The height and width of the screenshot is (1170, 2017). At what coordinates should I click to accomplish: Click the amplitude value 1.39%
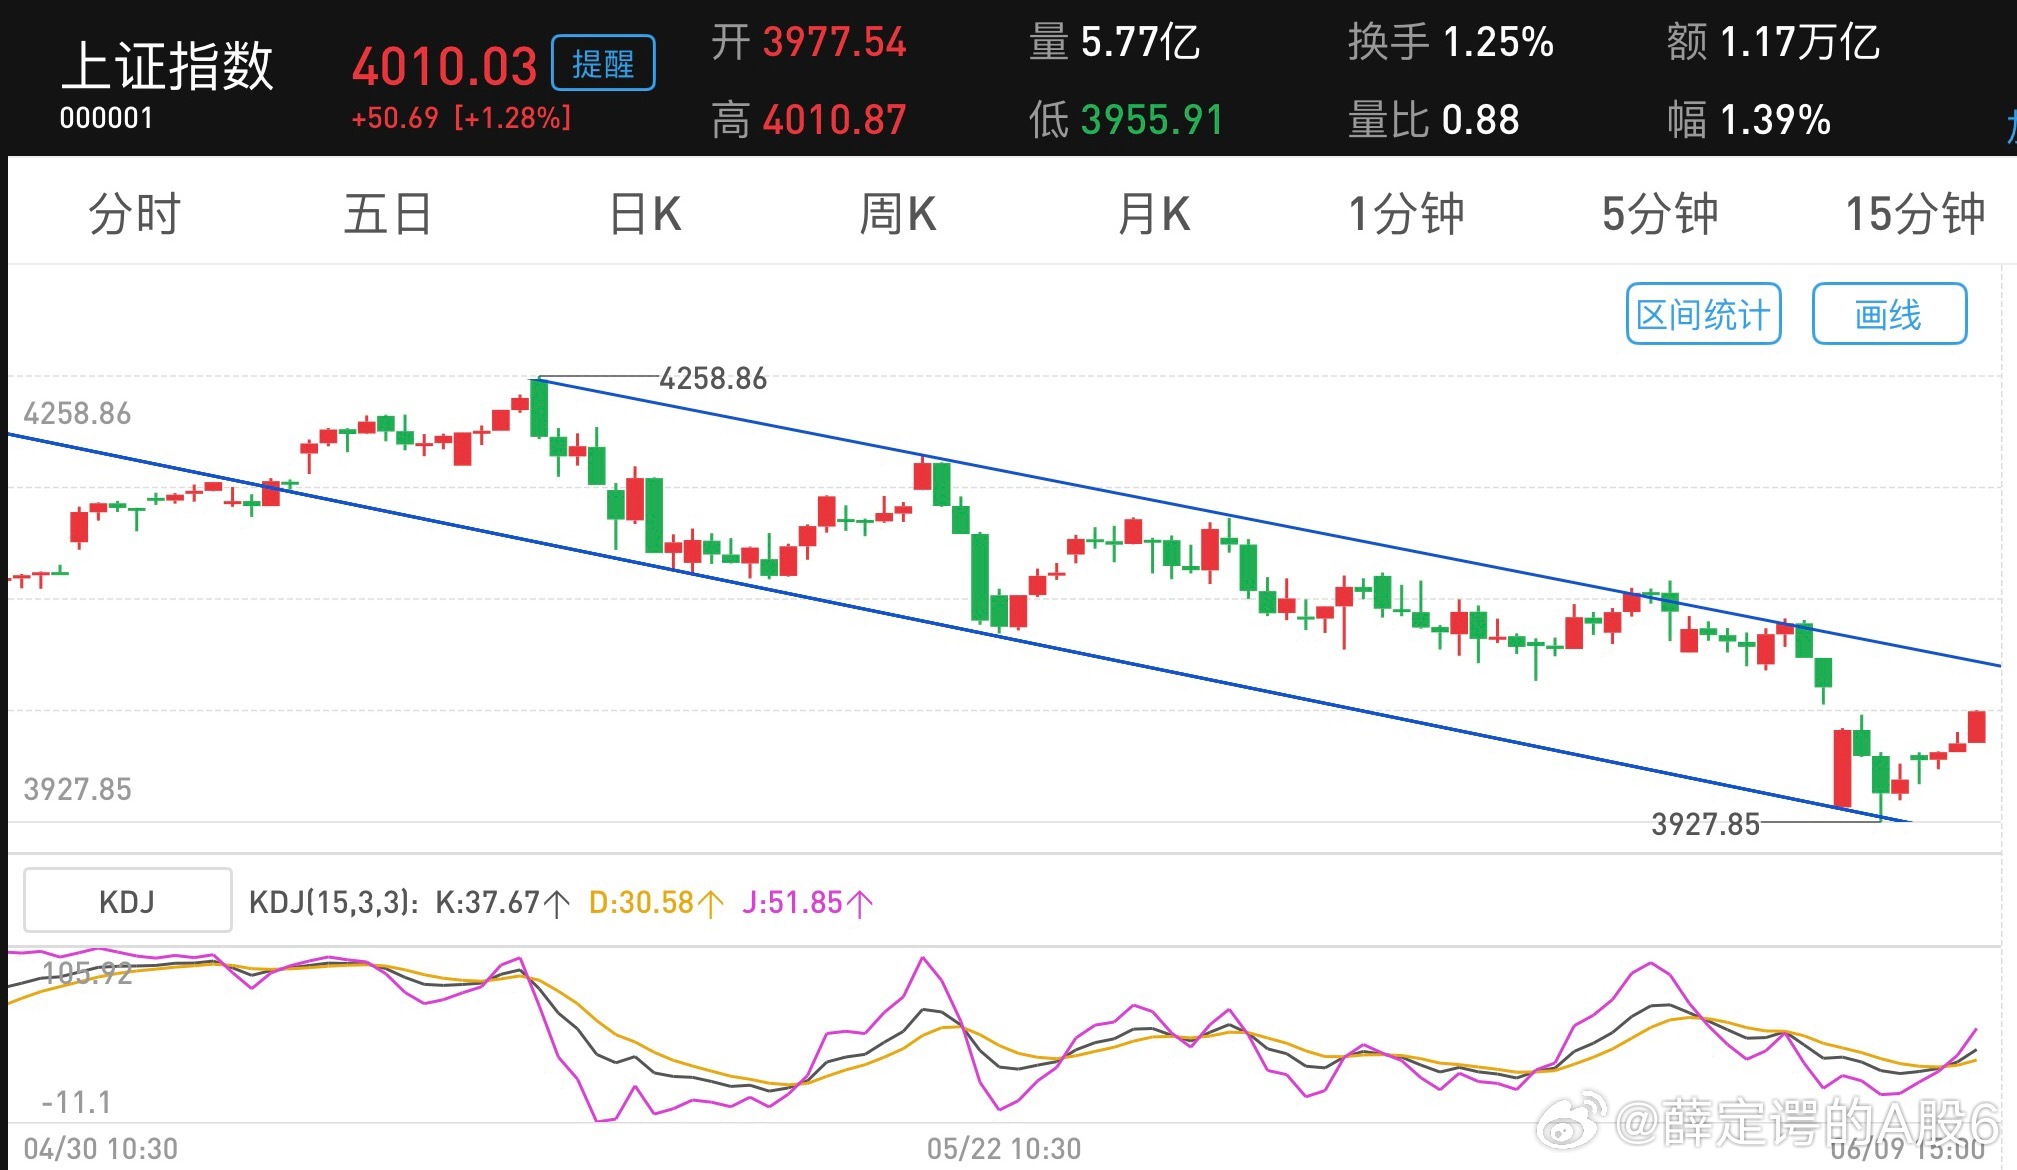[1775, 120]
